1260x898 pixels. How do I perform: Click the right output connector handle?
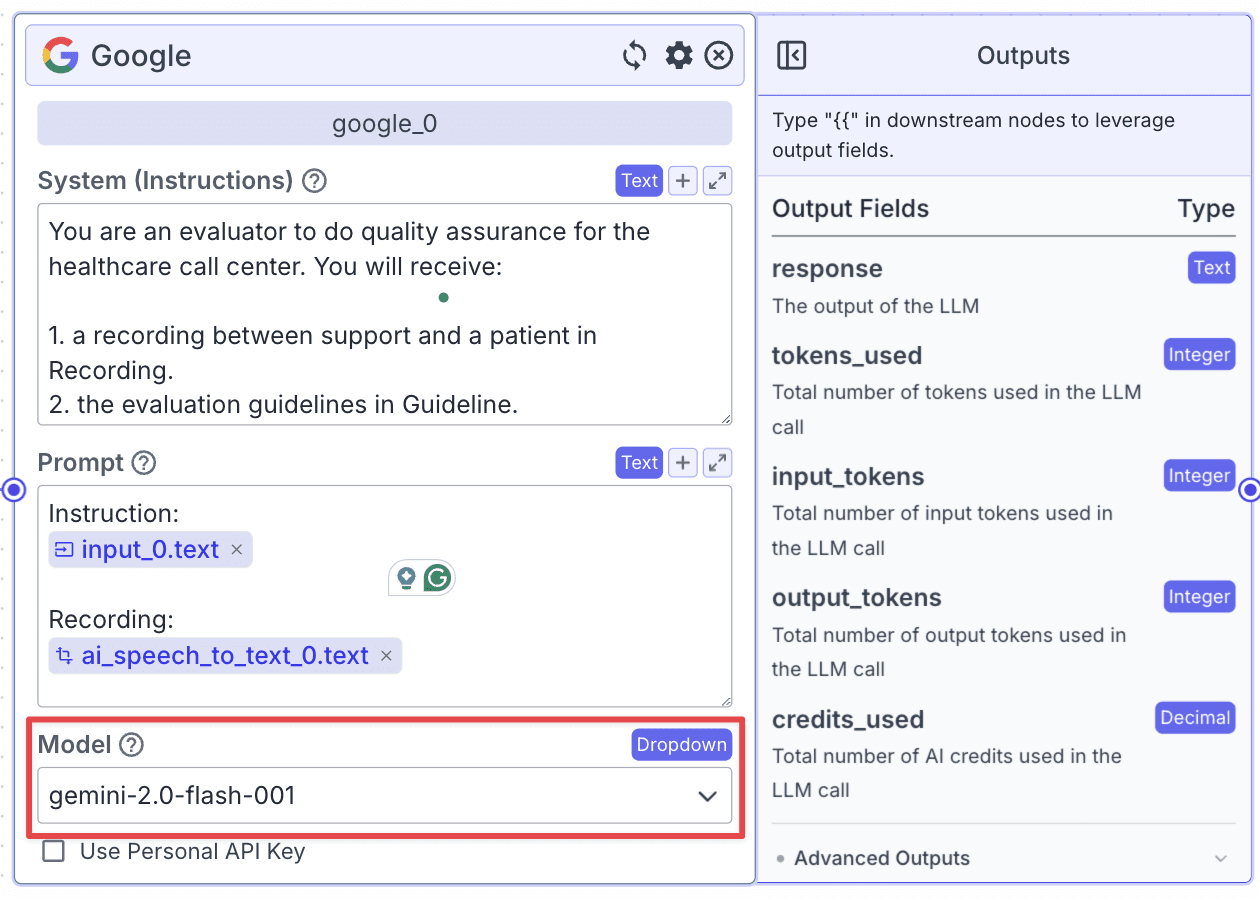[x=1249, y=490]
